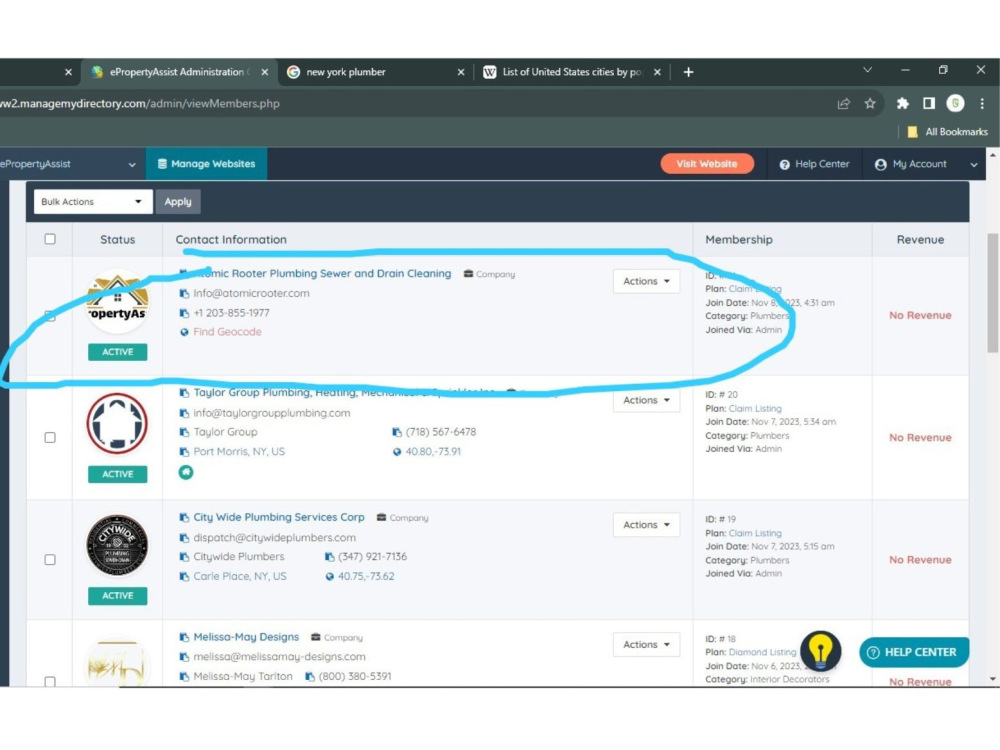
Task: Click copy icon beside +1 203-855-1977
Action: [x=184, y=313]
